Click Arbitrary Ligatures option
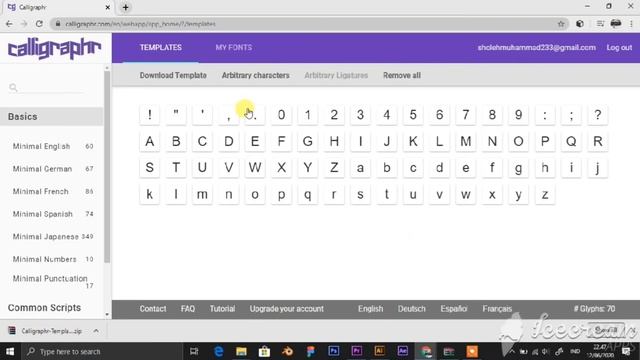This screenshot has width=640, height=360. [x=336, y=75]
